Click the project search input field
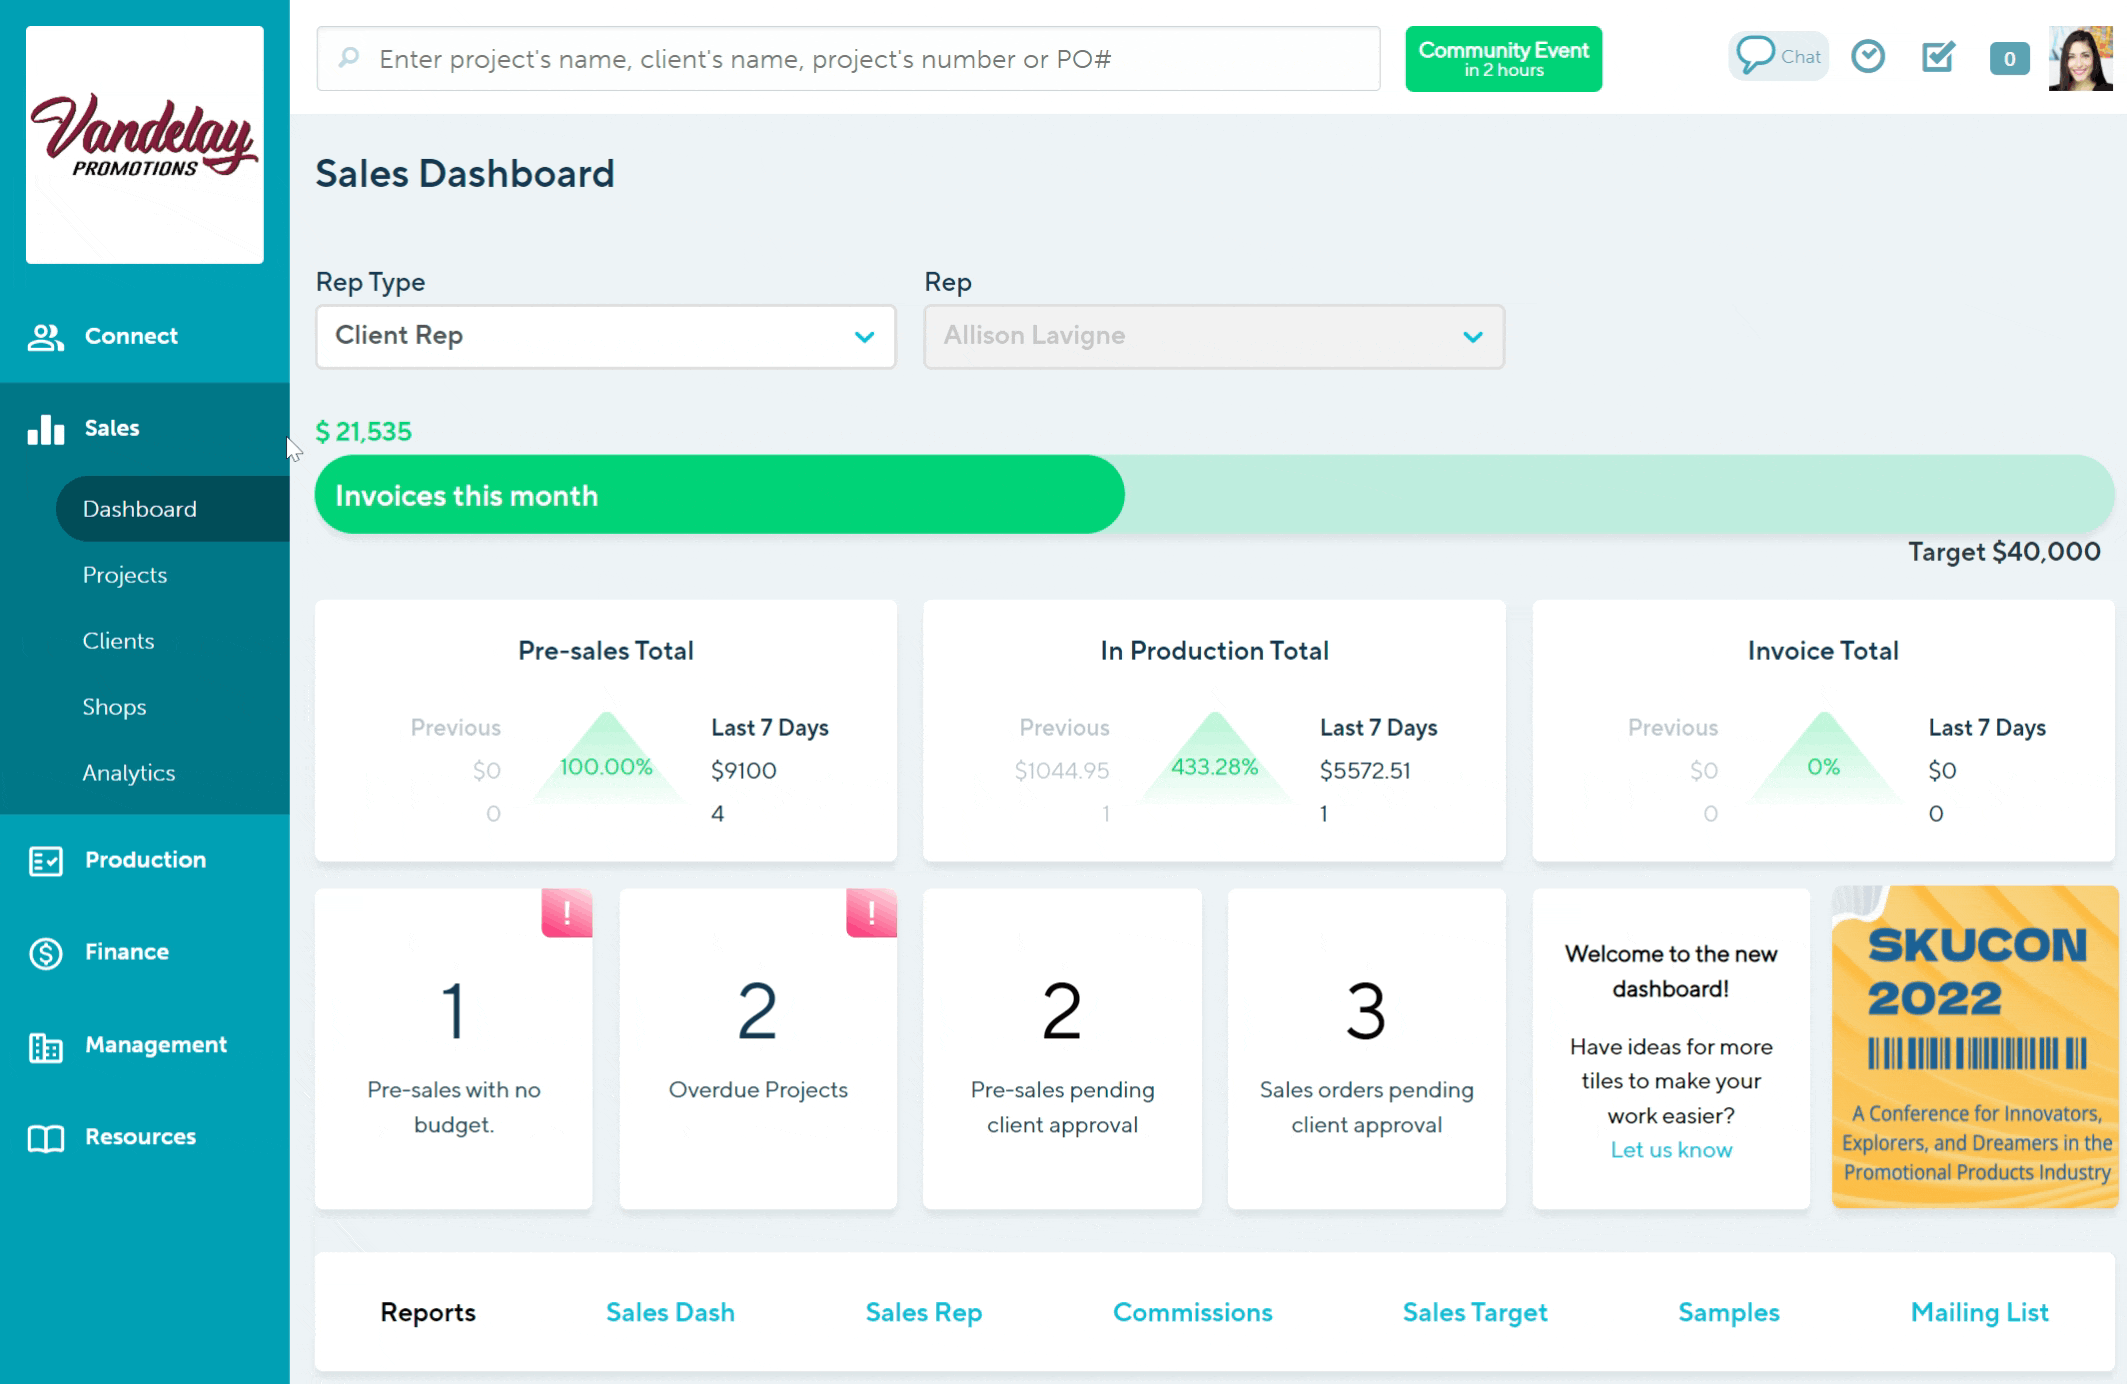 (848, 59)
